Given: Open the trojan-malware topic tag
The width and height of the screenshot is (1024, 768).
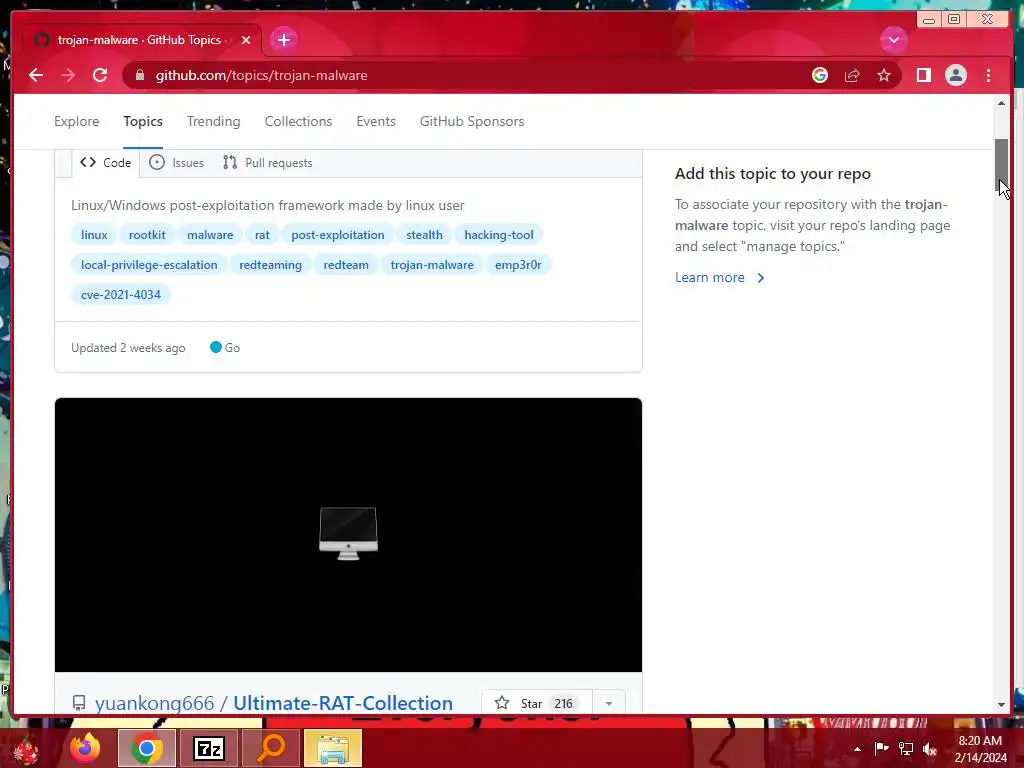Looking at the screenshot, I should pos(432,265).
